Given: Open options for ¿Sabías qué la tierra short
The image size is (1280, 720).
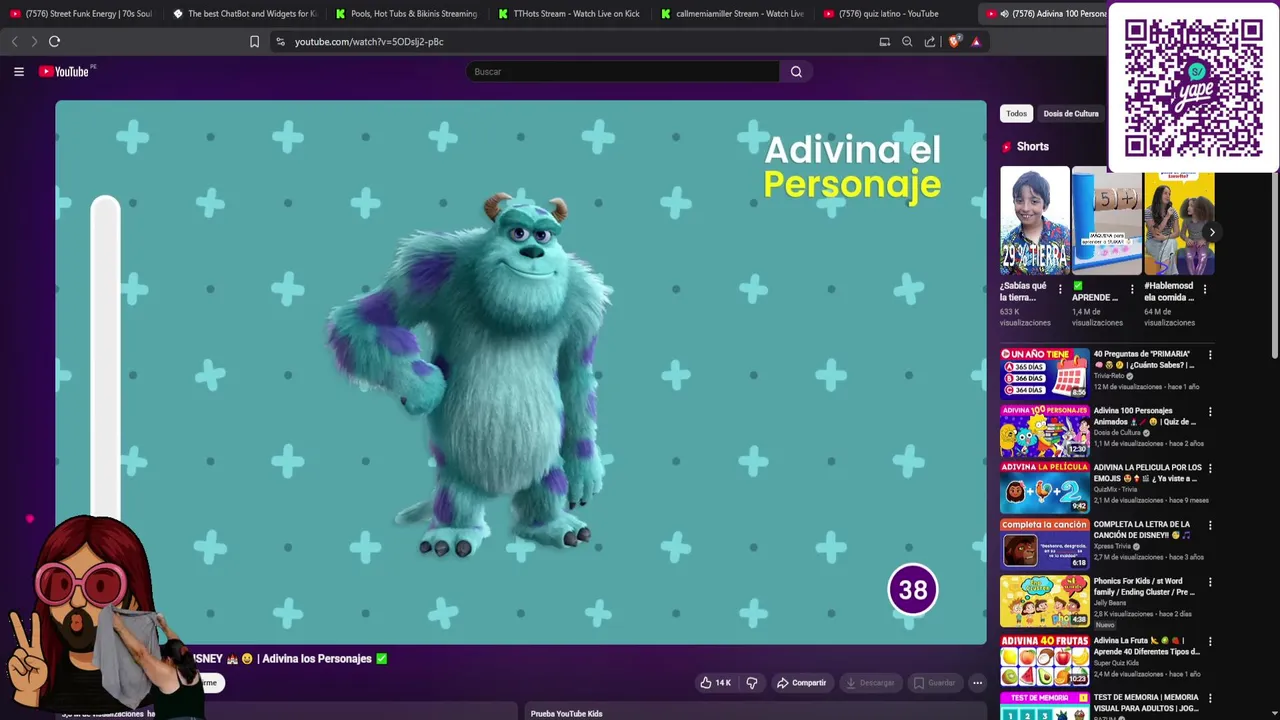Looking at the screenshot, I should coord(1060,289).
